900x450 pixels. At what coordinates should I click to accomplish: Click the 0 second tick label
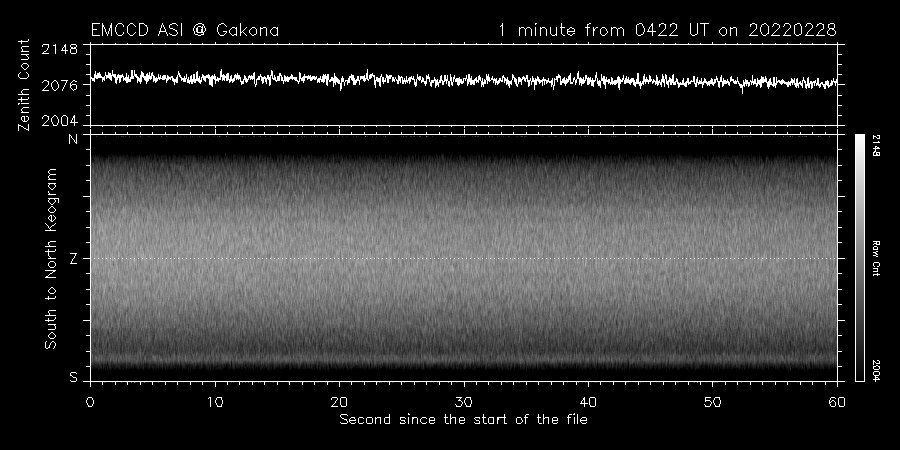[90, 402]
